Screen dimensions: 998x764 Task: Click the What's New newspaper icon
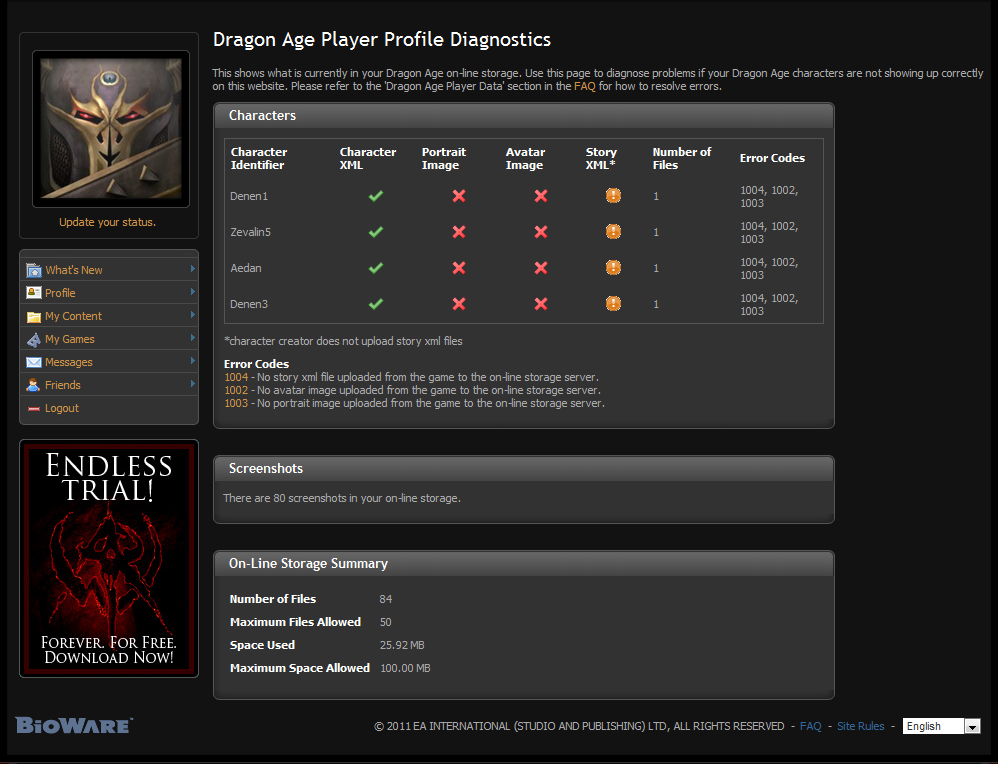(x=34, y=270)
